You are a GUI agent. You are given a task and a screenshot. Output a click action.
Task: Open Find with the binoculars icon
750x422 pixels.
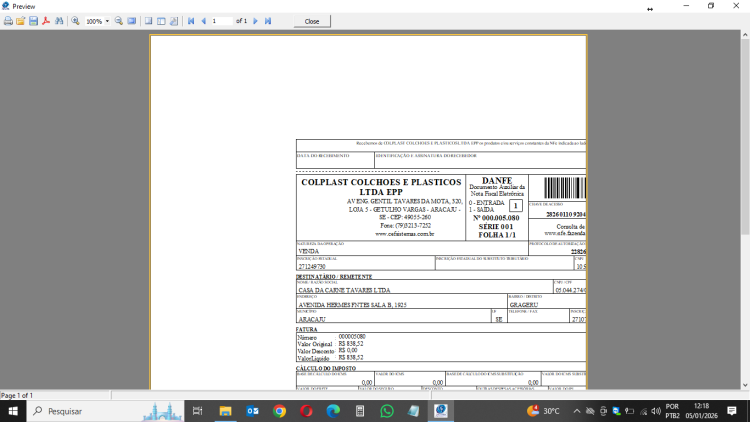pos(59,21)
